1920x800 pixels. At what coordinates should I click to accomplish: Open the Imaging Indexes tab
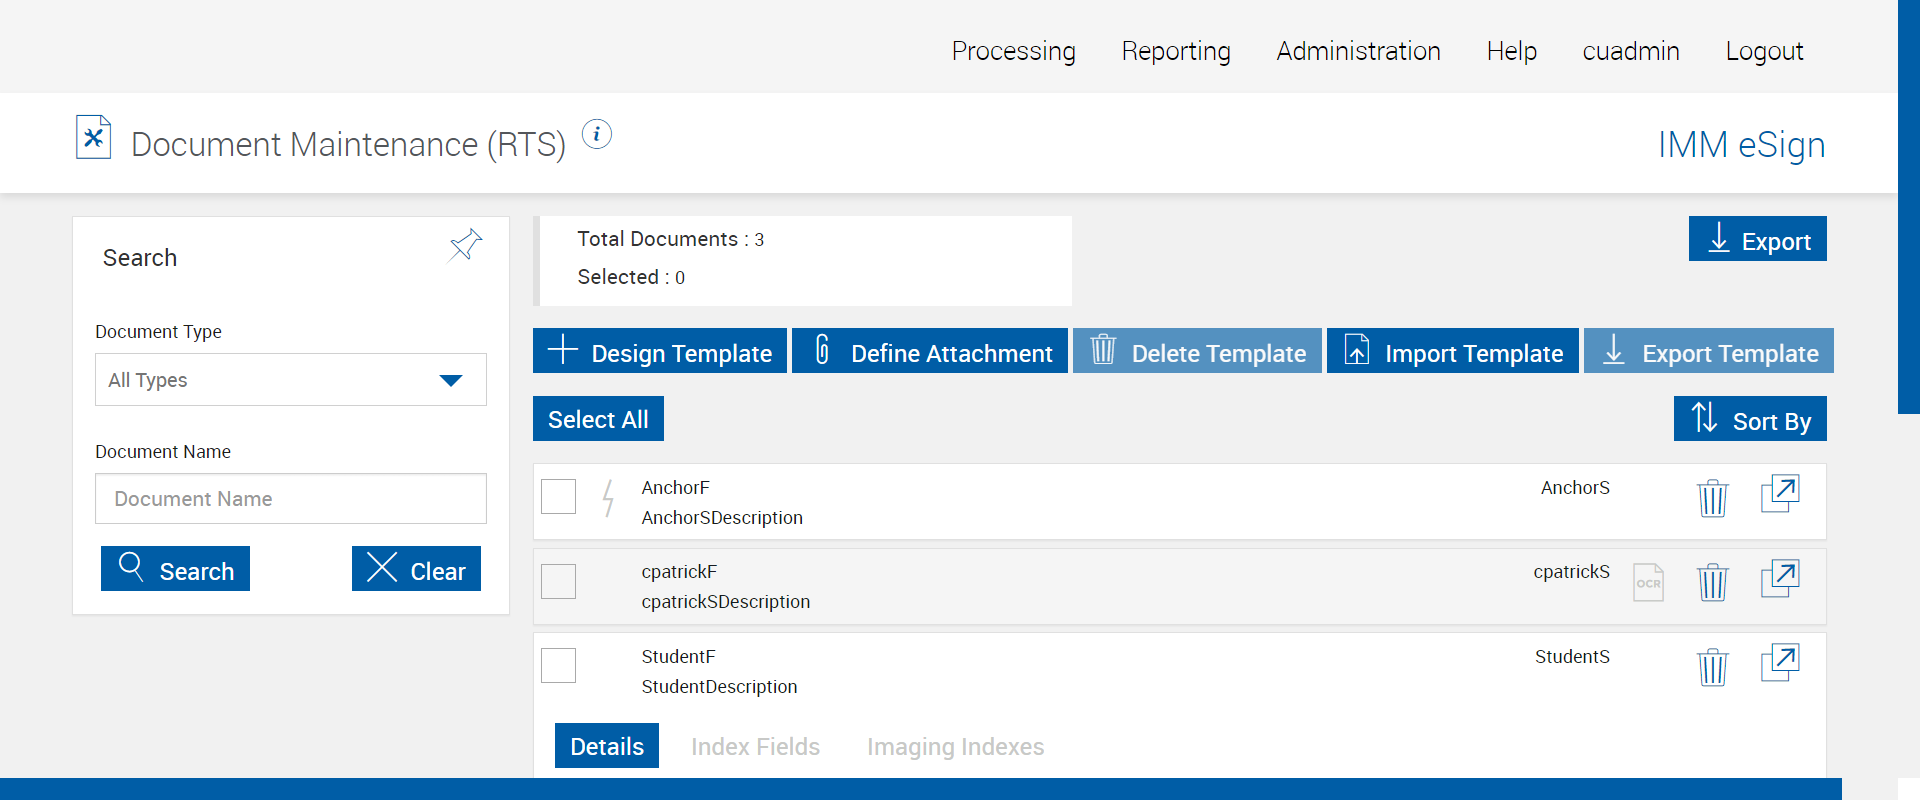coord(955,747)
